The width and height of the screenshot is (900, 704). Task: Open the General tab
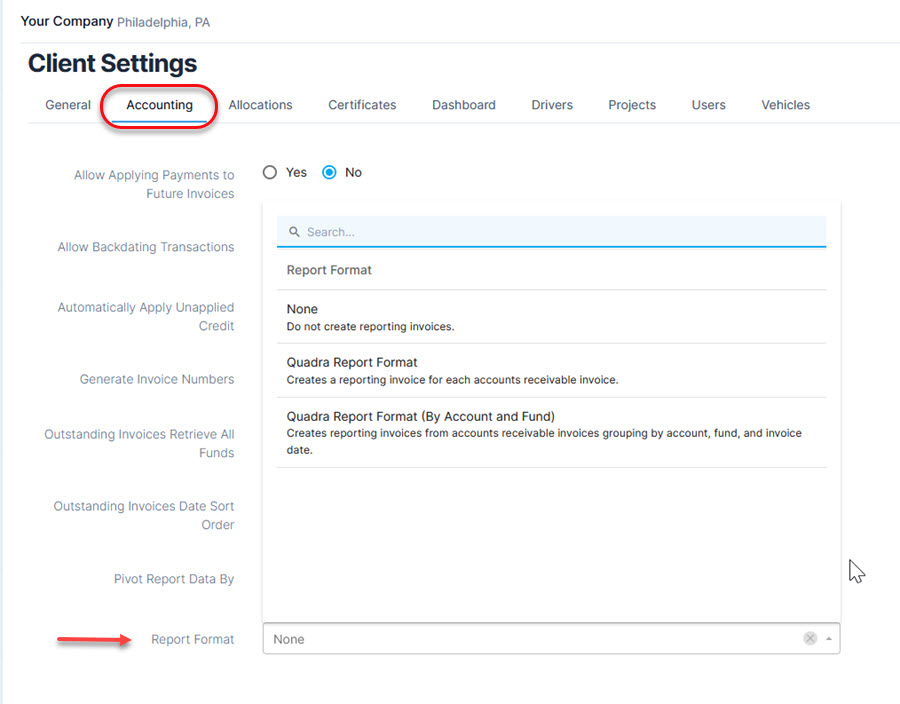(x=68, y=105)
